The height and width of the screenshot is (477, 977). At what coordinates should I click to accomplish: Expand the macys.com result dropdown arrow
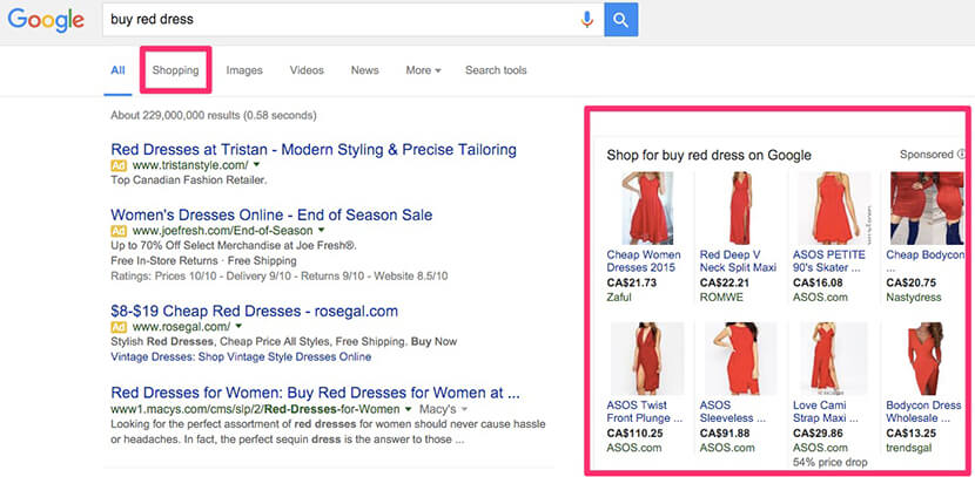pos(408,409)
